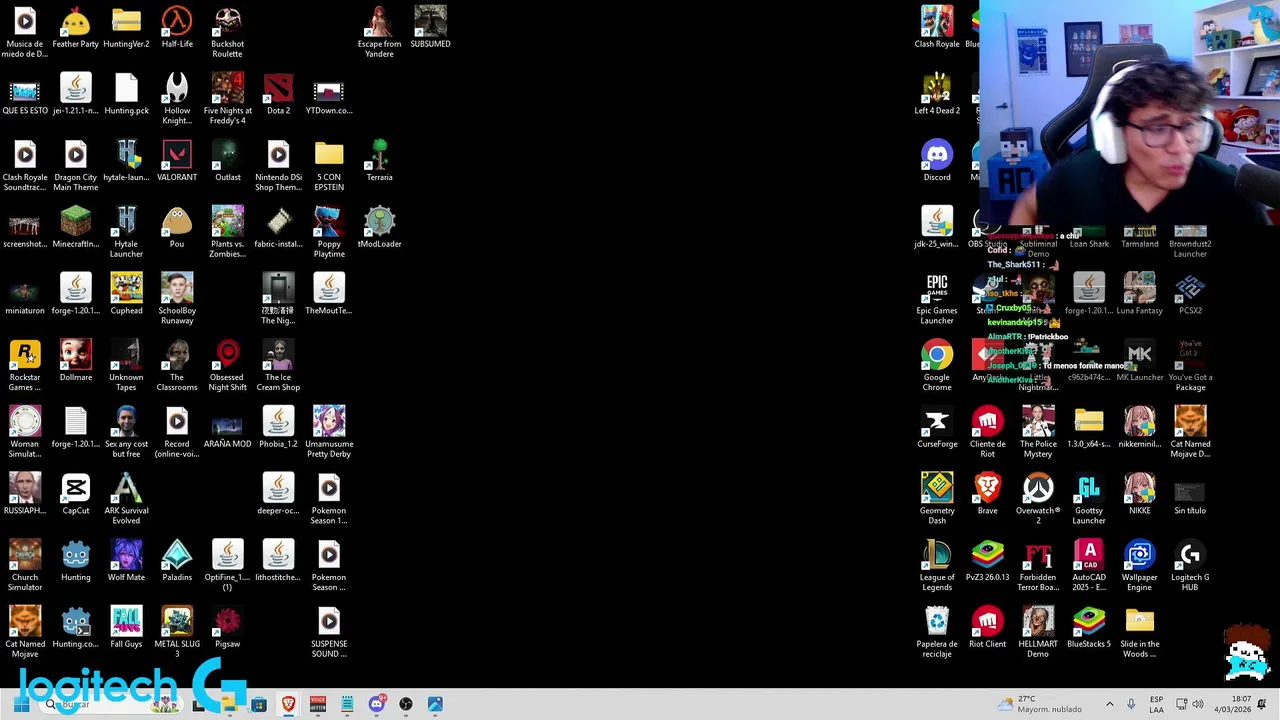Select the Feather Party desktop icon
The height and width of the screenshot is (720, 1280).
click(x=75, y=28)
